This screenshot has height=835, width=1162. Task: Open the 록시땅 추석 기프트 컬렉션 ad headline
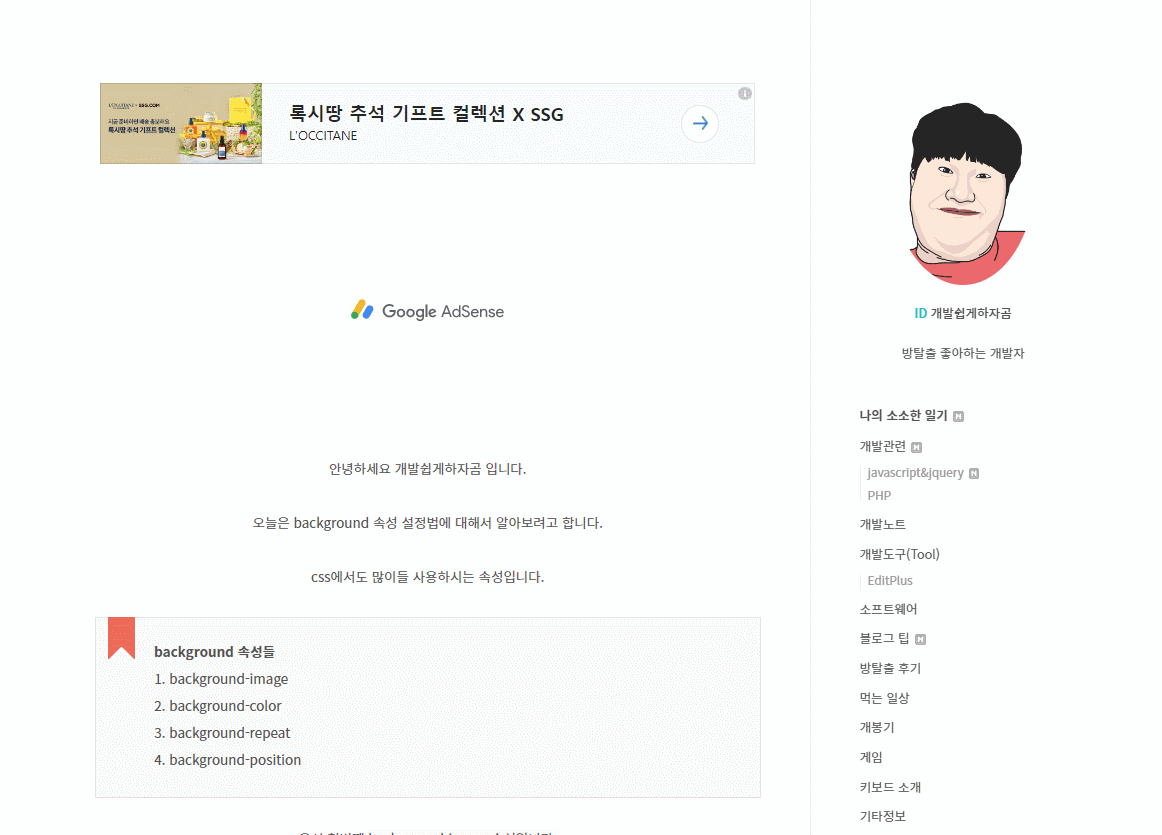426,114
